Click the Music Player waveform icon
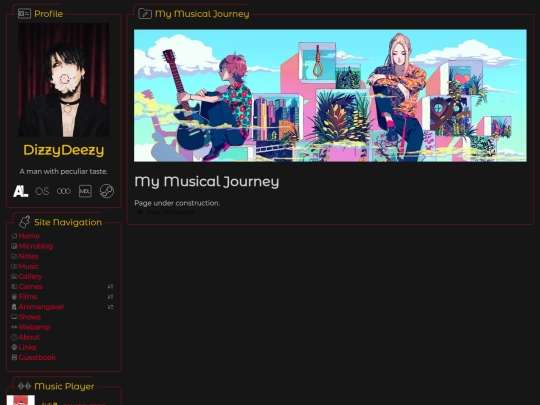 click(24, 386)
